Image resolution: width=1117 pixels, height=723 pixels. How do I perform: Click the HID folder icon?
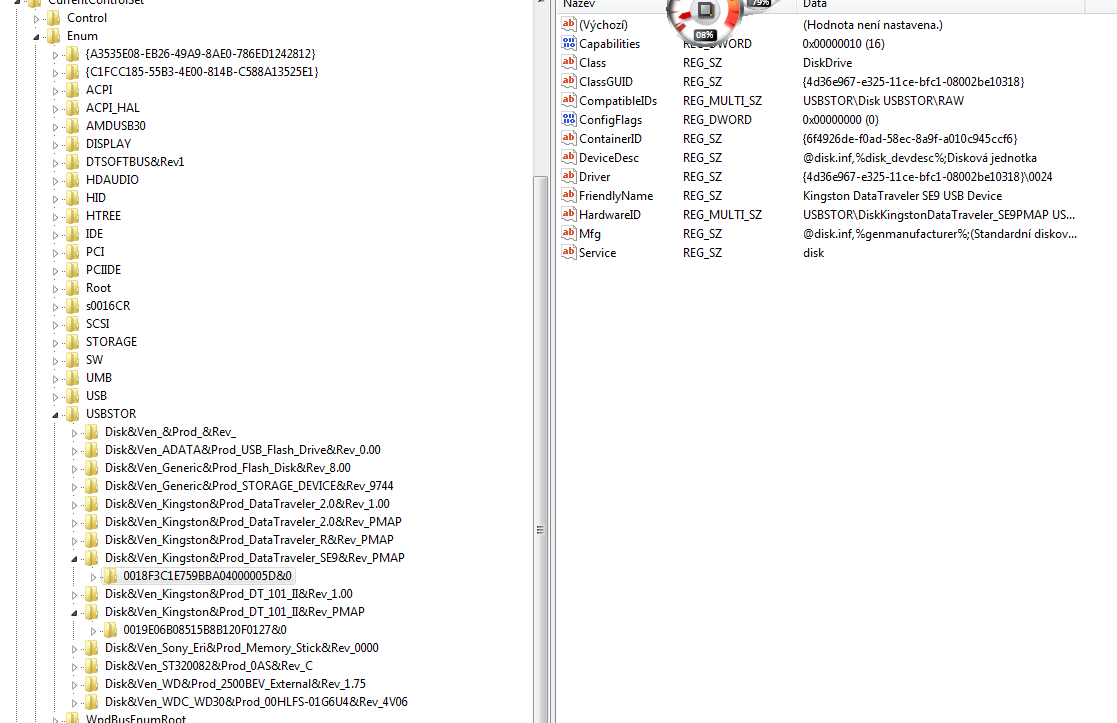click(73, 197)
